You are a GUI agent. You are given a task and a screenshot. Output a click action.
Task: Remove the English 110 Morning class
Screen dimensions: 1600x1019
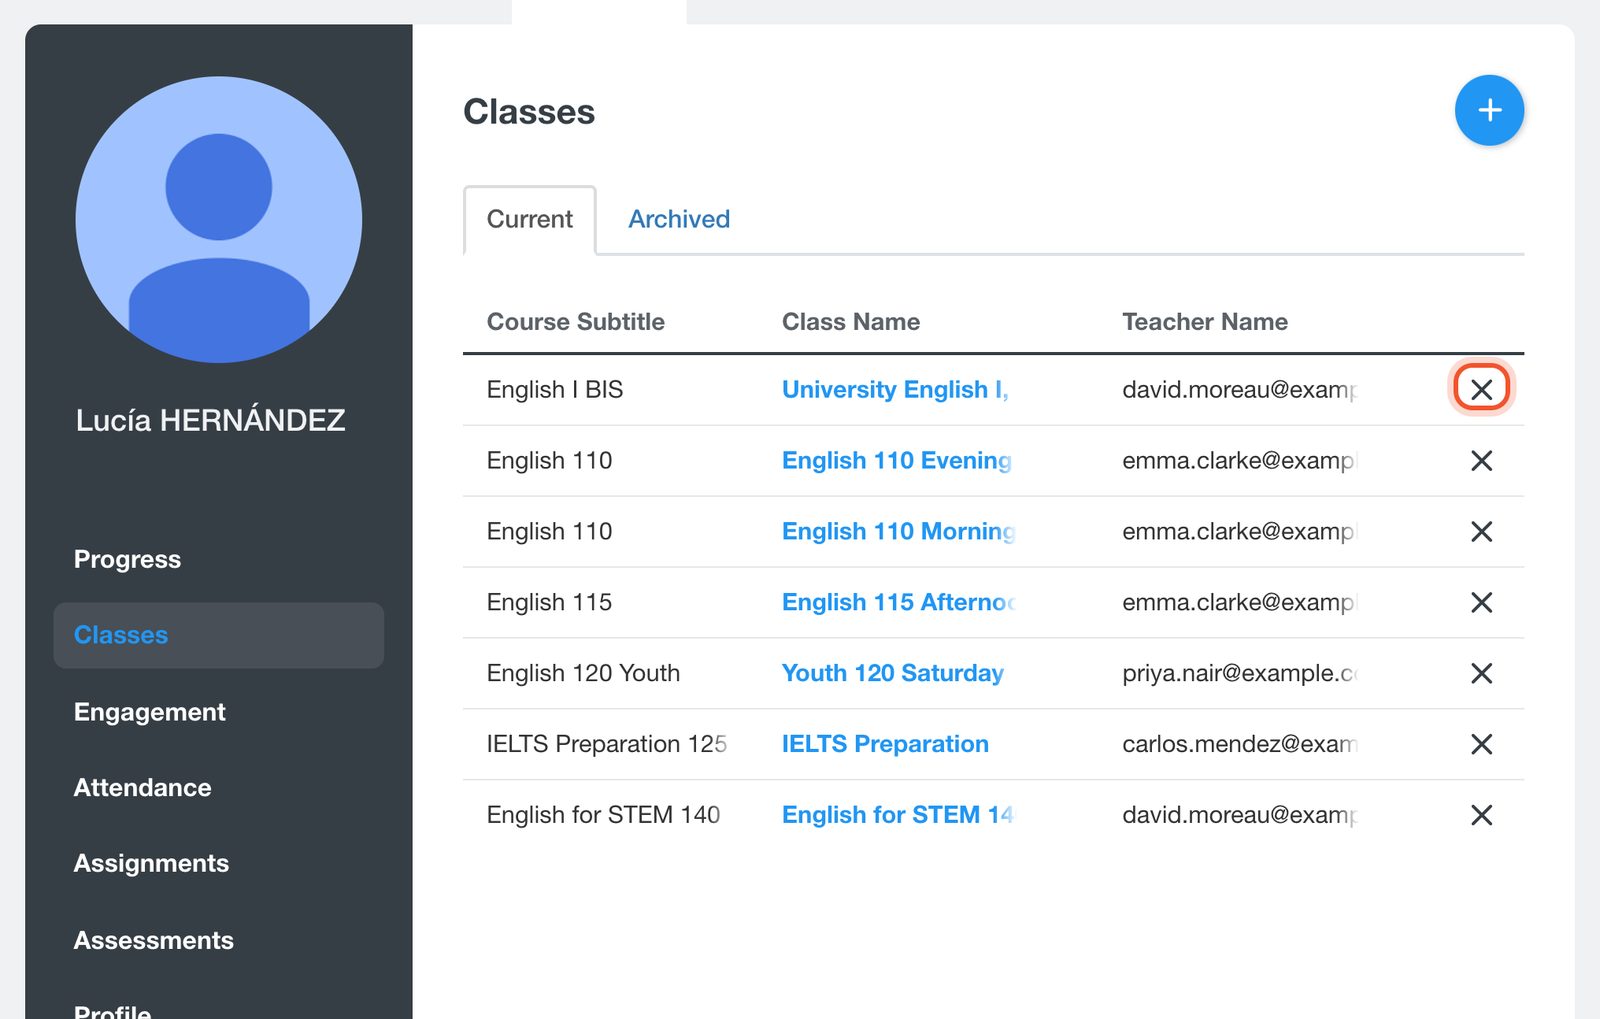click(1481, 531)
